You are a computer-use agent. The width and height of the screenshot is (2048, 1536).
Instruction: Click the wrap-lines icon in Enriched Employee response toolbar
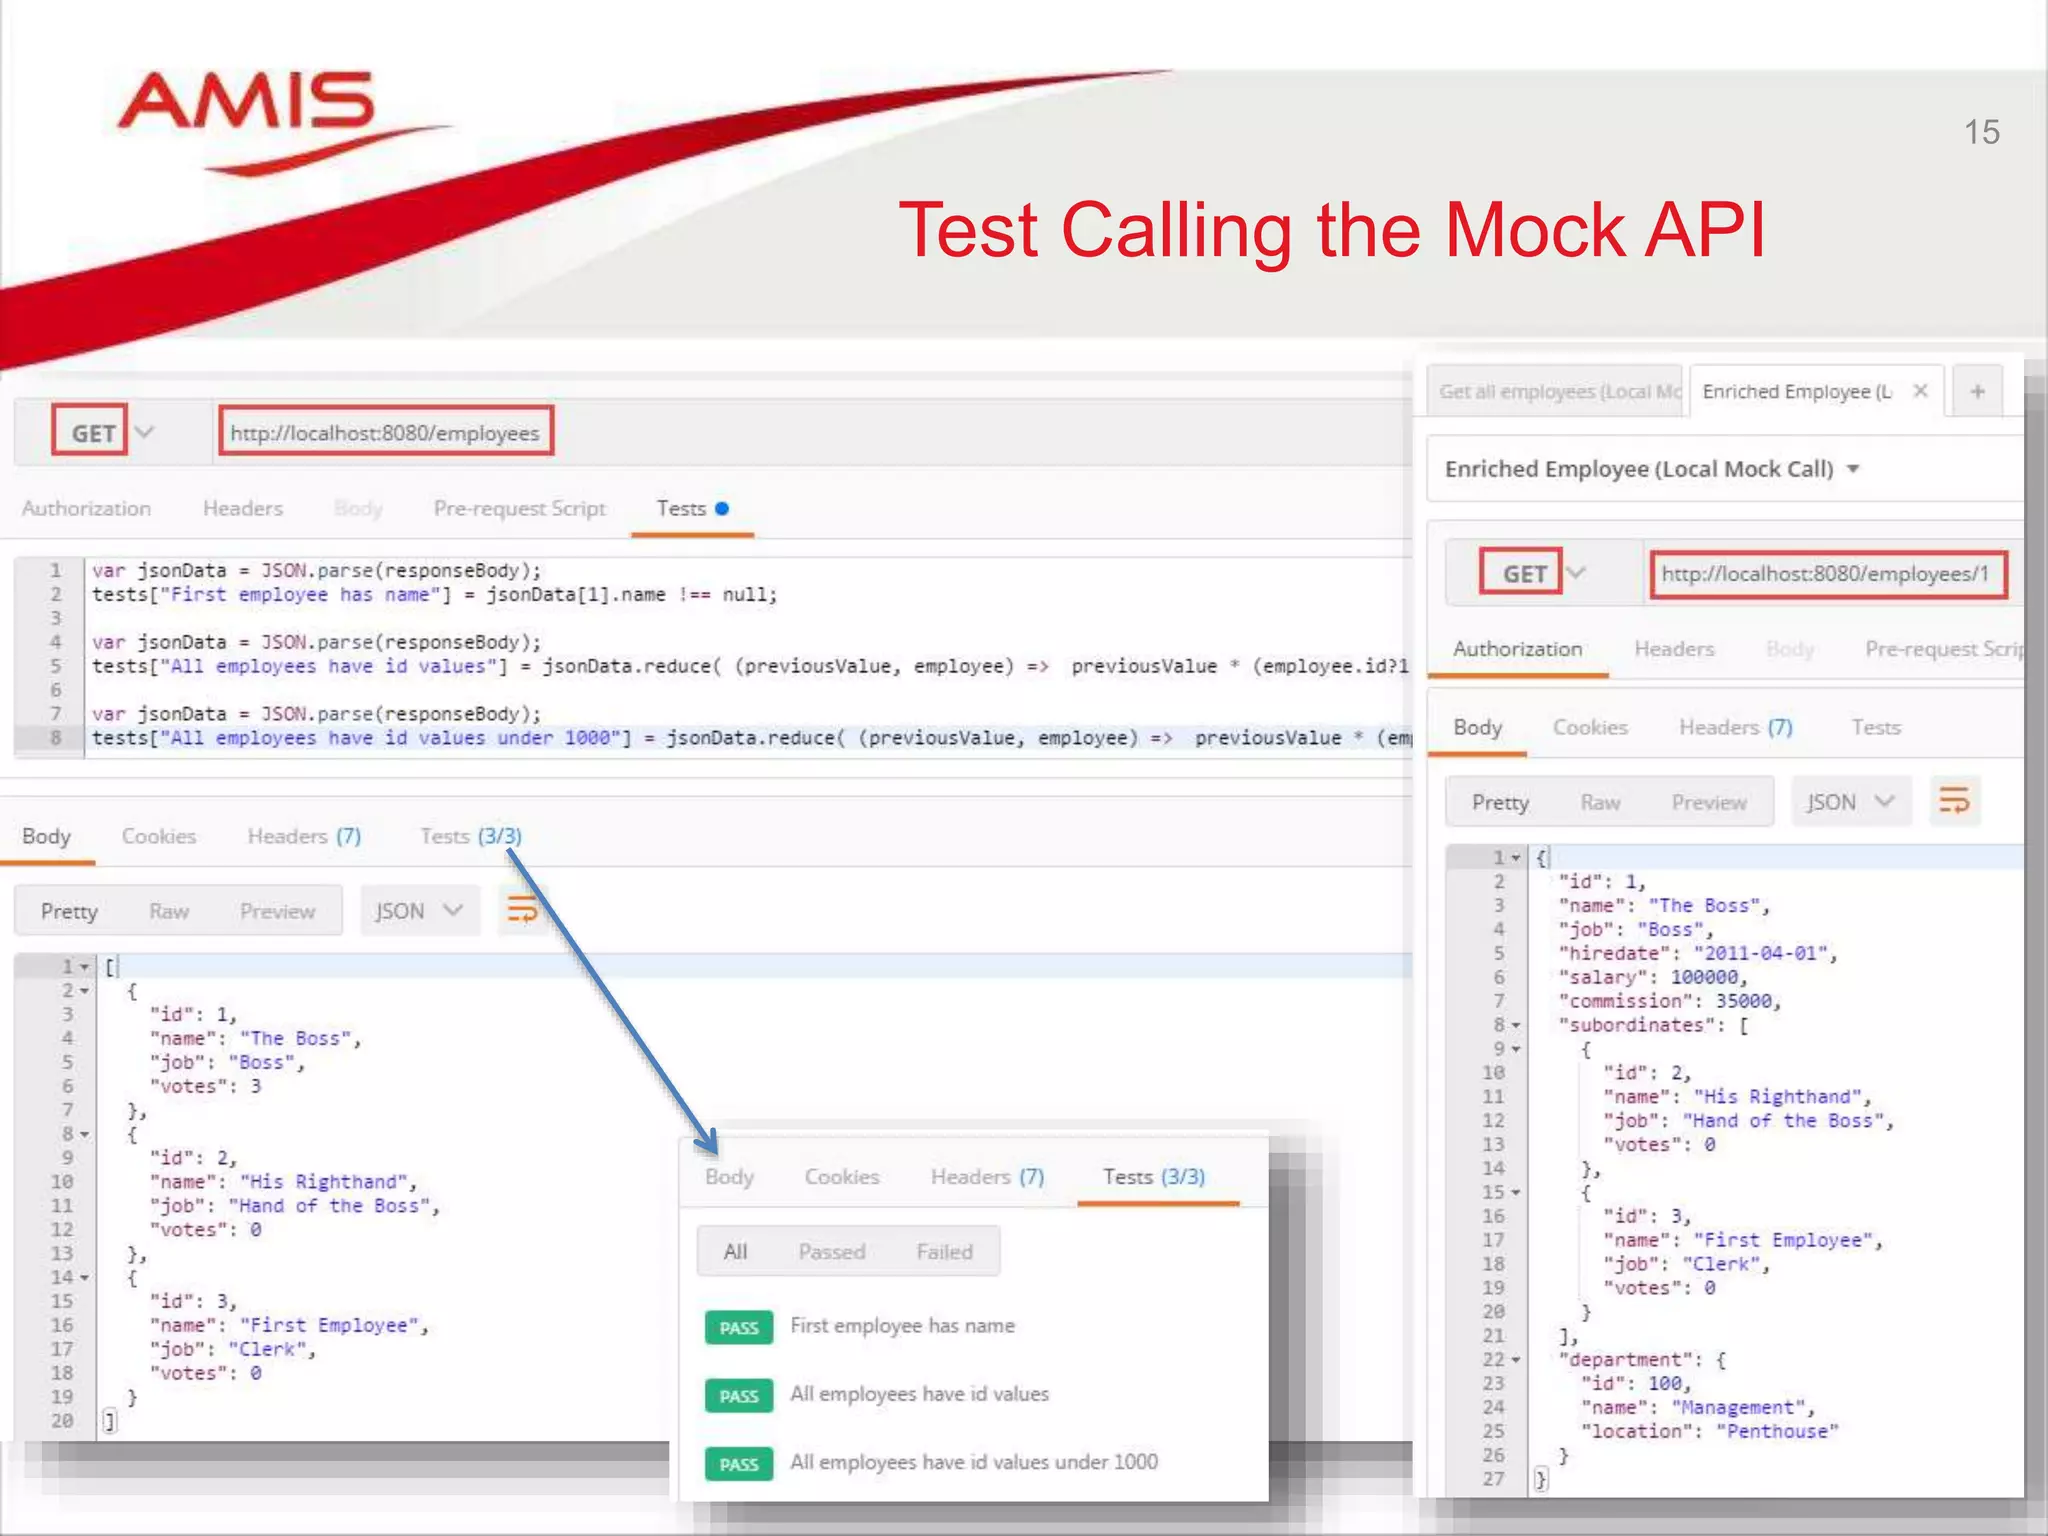pyautogui.click(x=1954, y=801)
